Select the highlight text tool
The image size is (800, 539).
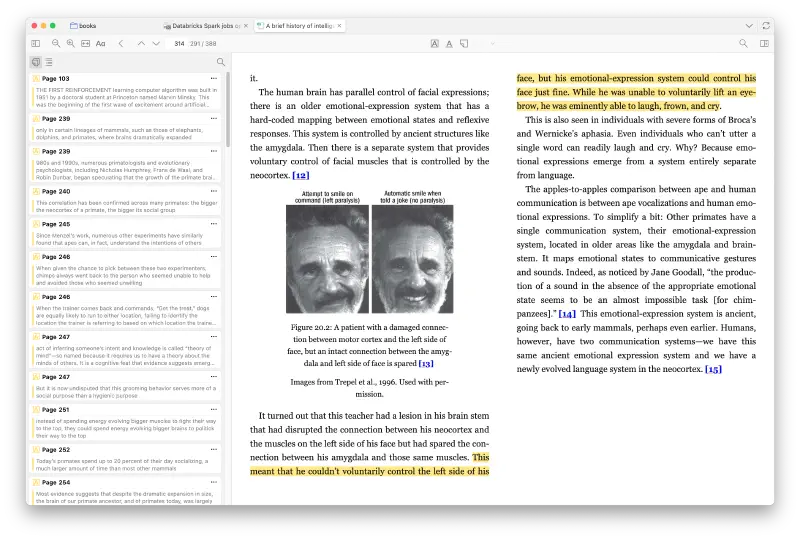[434, 44]
